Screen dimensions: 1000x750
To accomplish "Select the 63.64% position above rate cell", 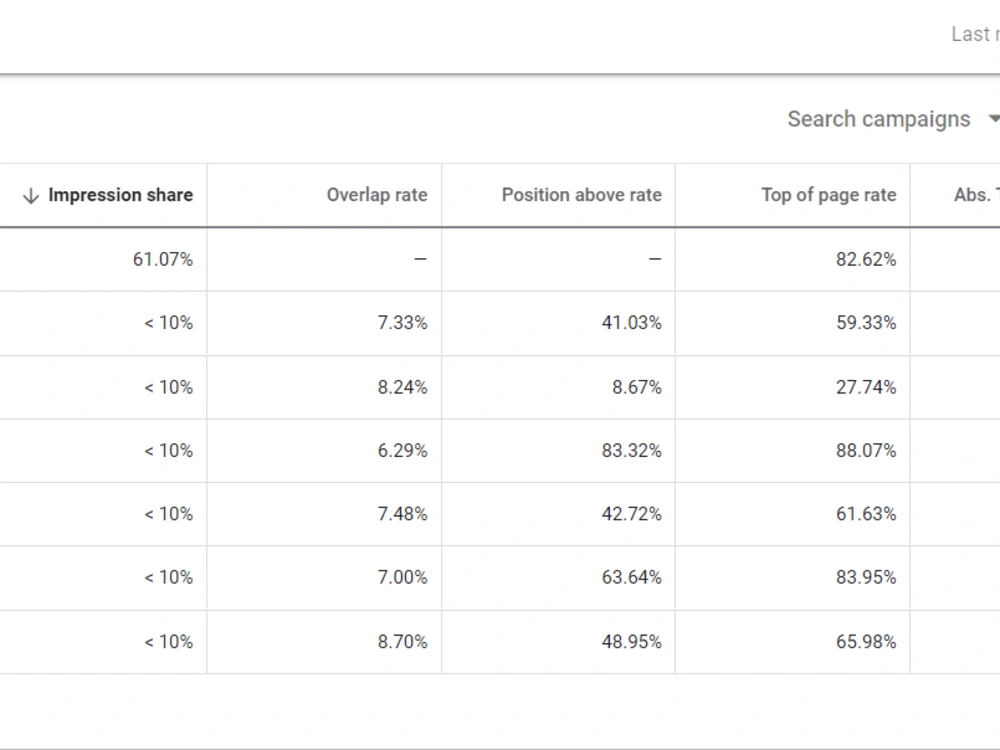I will (x=631, y=577).
